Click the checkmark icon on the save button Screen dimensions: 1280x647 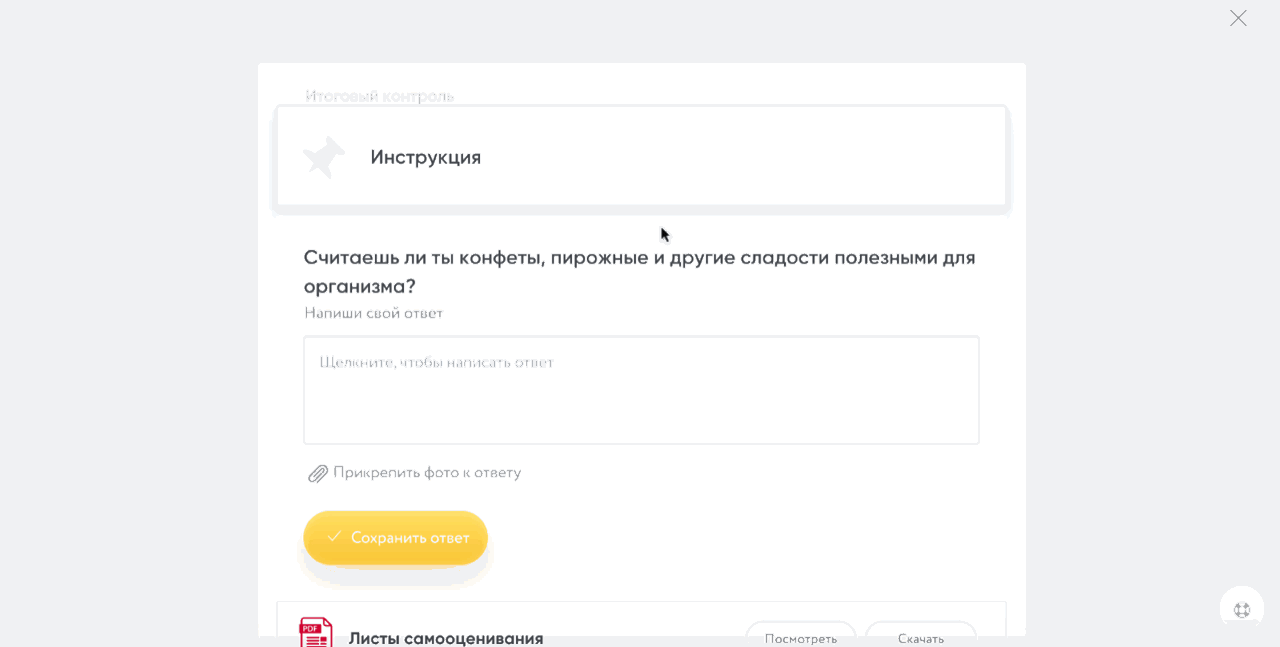click(335, 537)
